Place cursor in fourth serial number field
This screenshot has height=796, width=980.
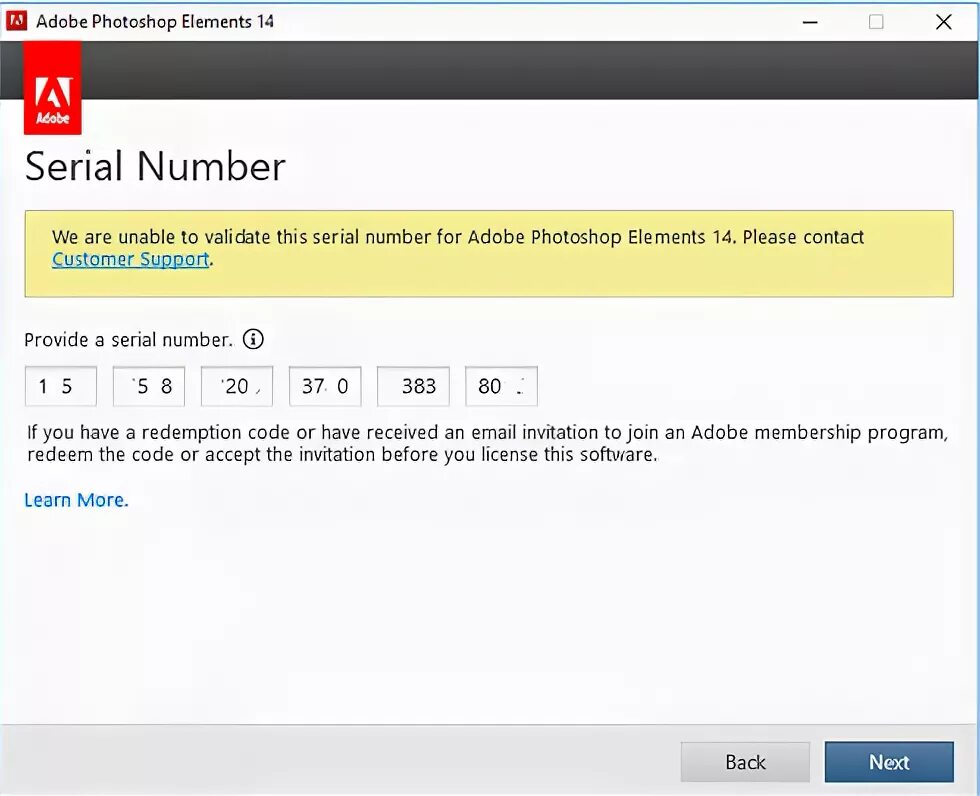[325, 386]
